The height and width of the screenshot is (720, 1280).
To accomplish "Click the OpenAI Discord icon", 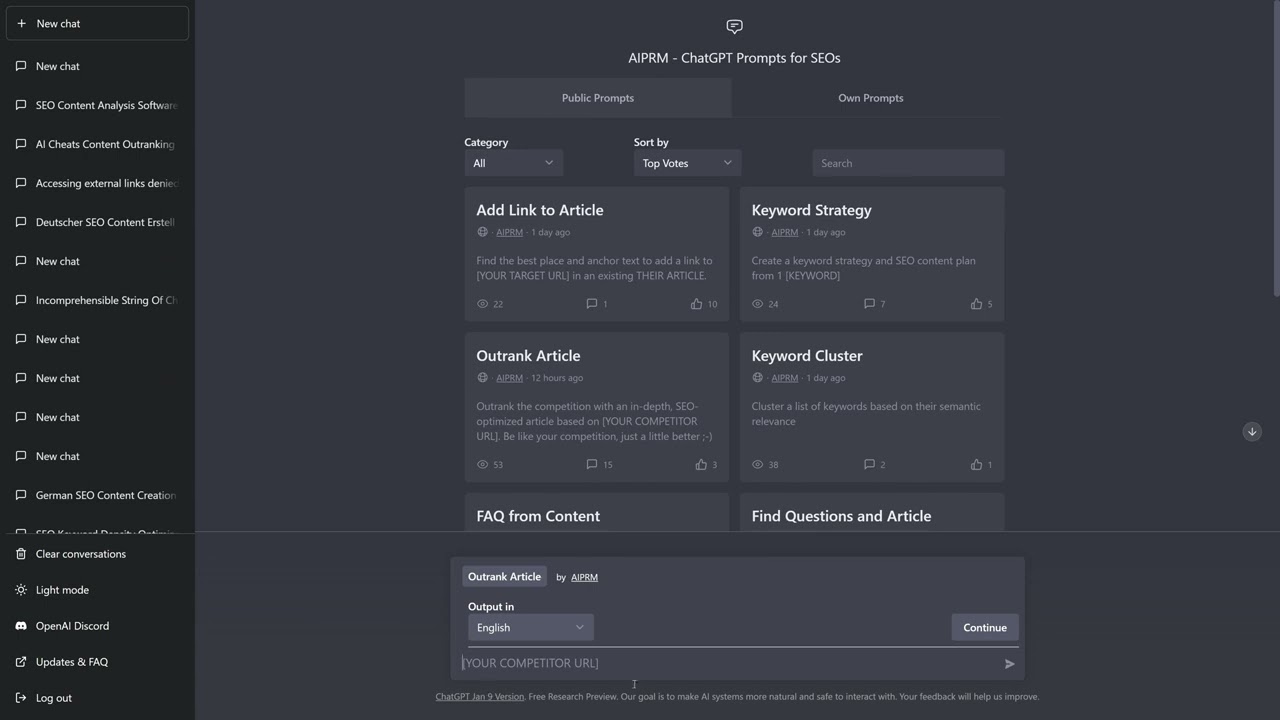I will pos(20,625).
